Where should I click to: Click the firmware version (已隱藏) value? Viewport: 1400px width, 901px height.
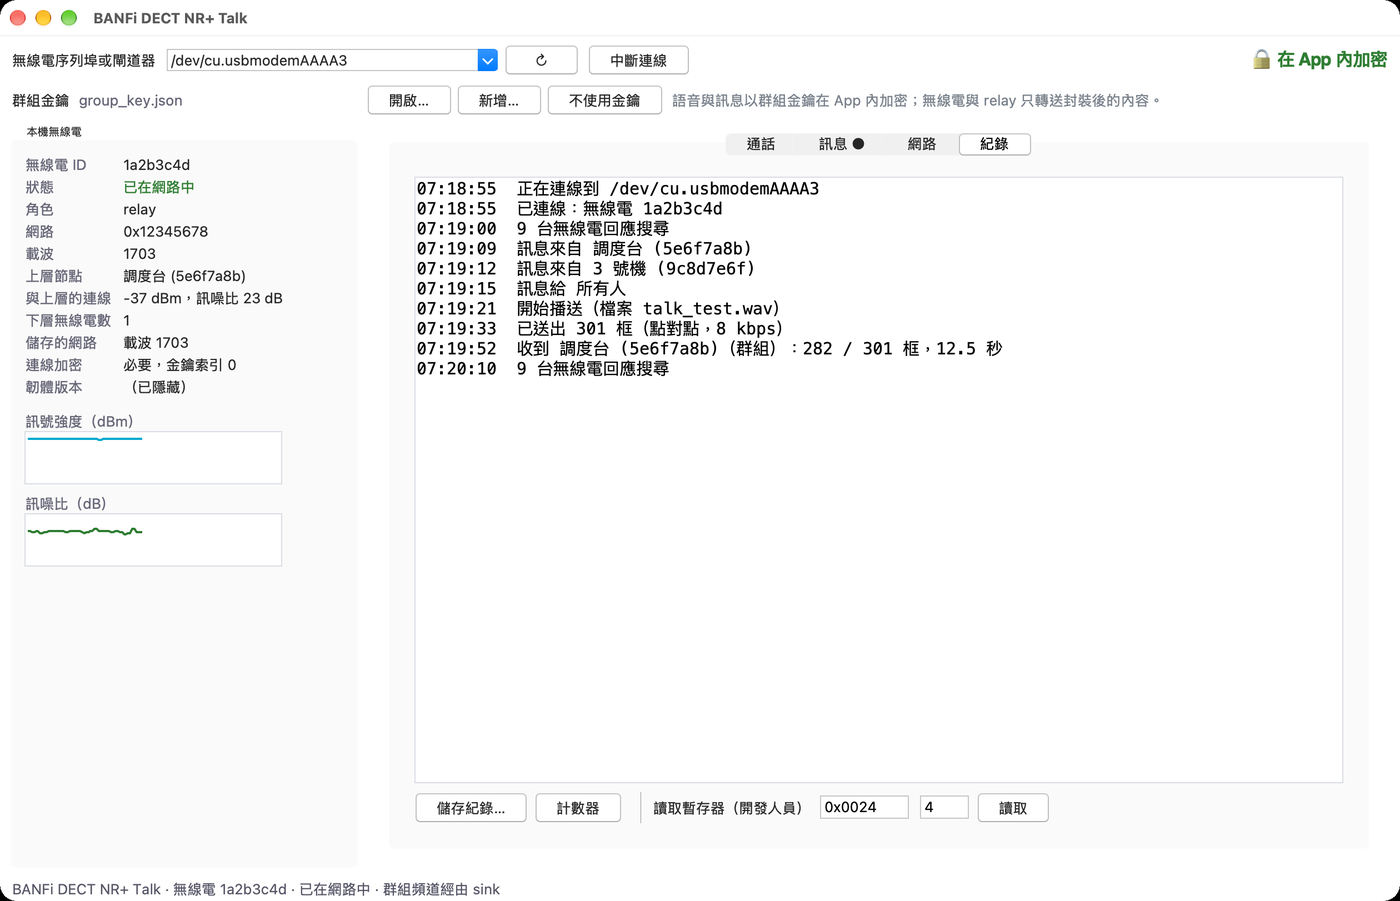point(159,387)
